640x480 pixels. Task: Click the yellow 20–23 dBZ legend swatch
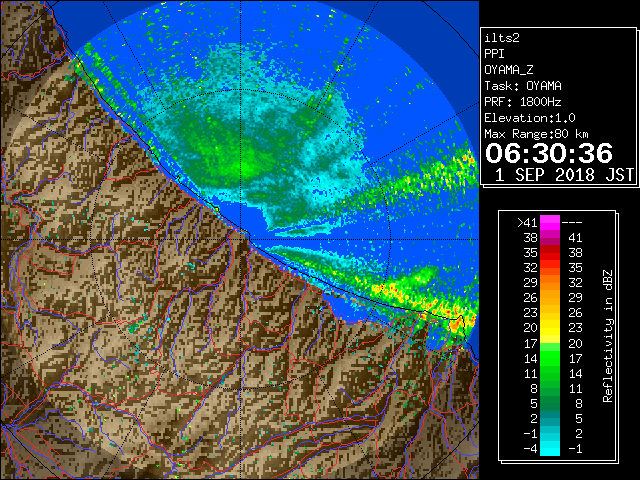tap(550, 328)
